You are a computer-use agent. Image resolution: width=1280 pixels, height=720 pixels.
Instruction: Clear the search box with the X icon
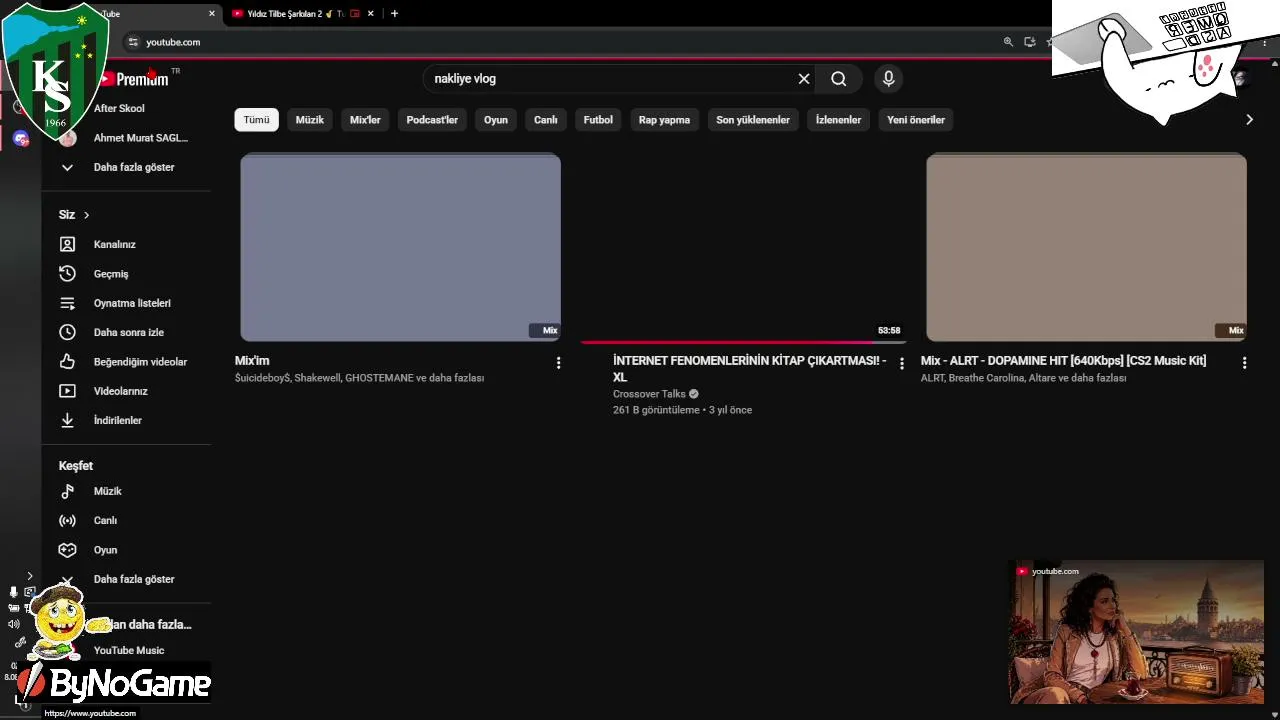click(804, 79)
